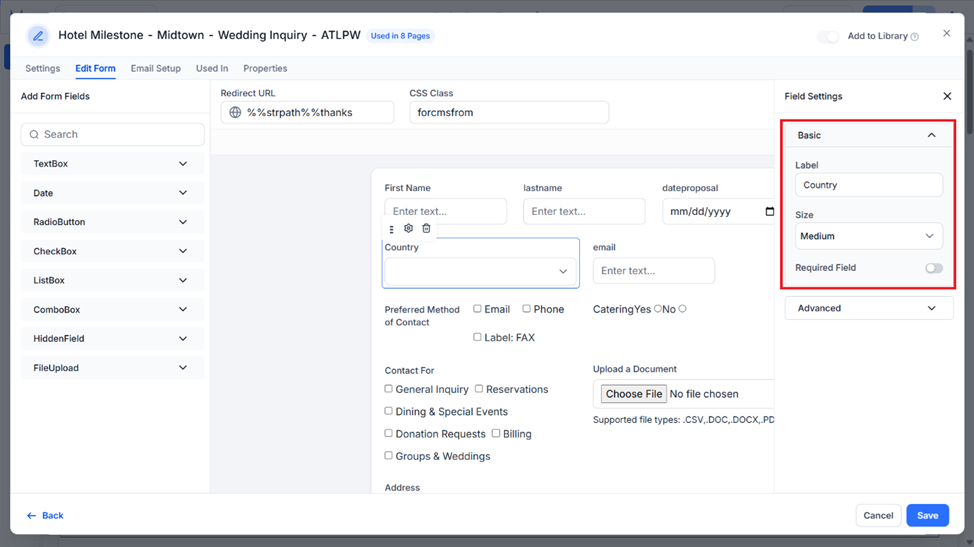Check the Label: FAX checkbox
974x547 pixels.
[x=477, y=337]
